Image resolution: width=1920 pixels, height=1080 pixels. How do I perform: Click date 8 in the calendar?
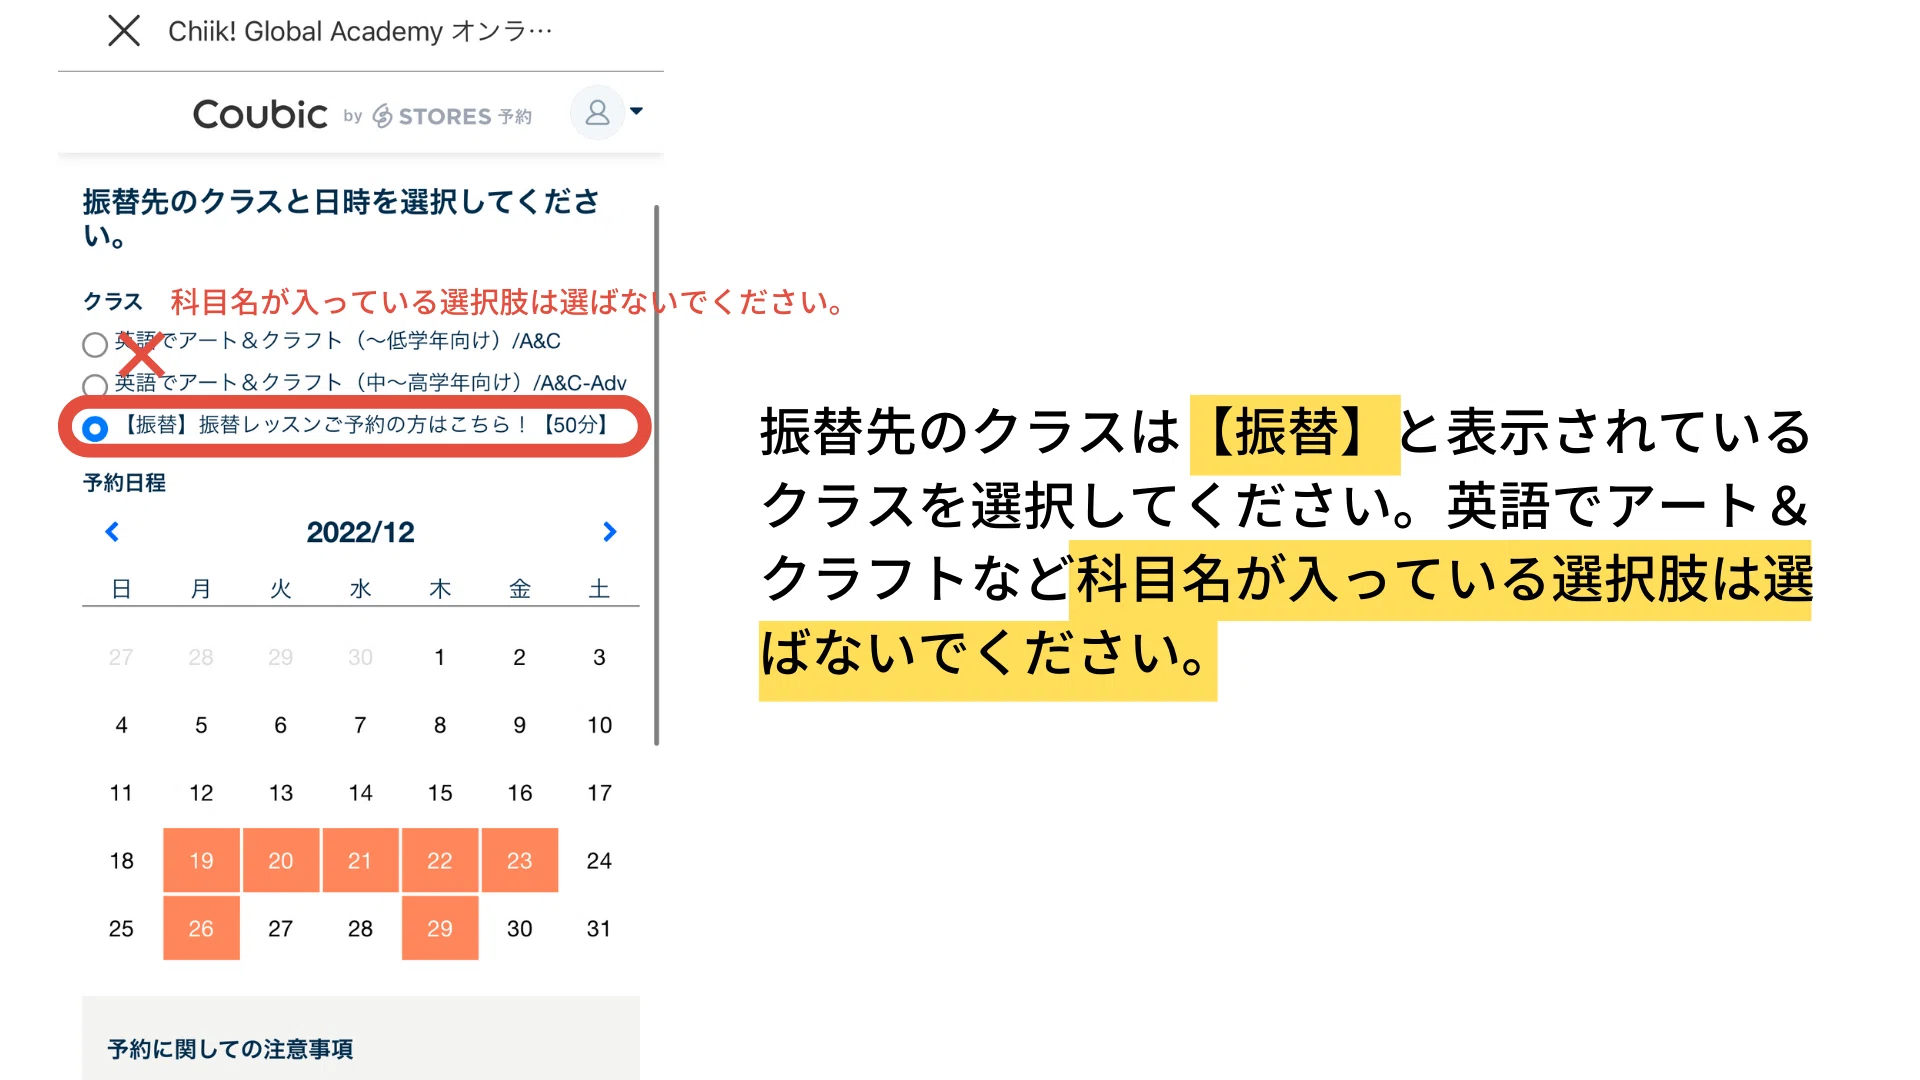click(440, 725)
